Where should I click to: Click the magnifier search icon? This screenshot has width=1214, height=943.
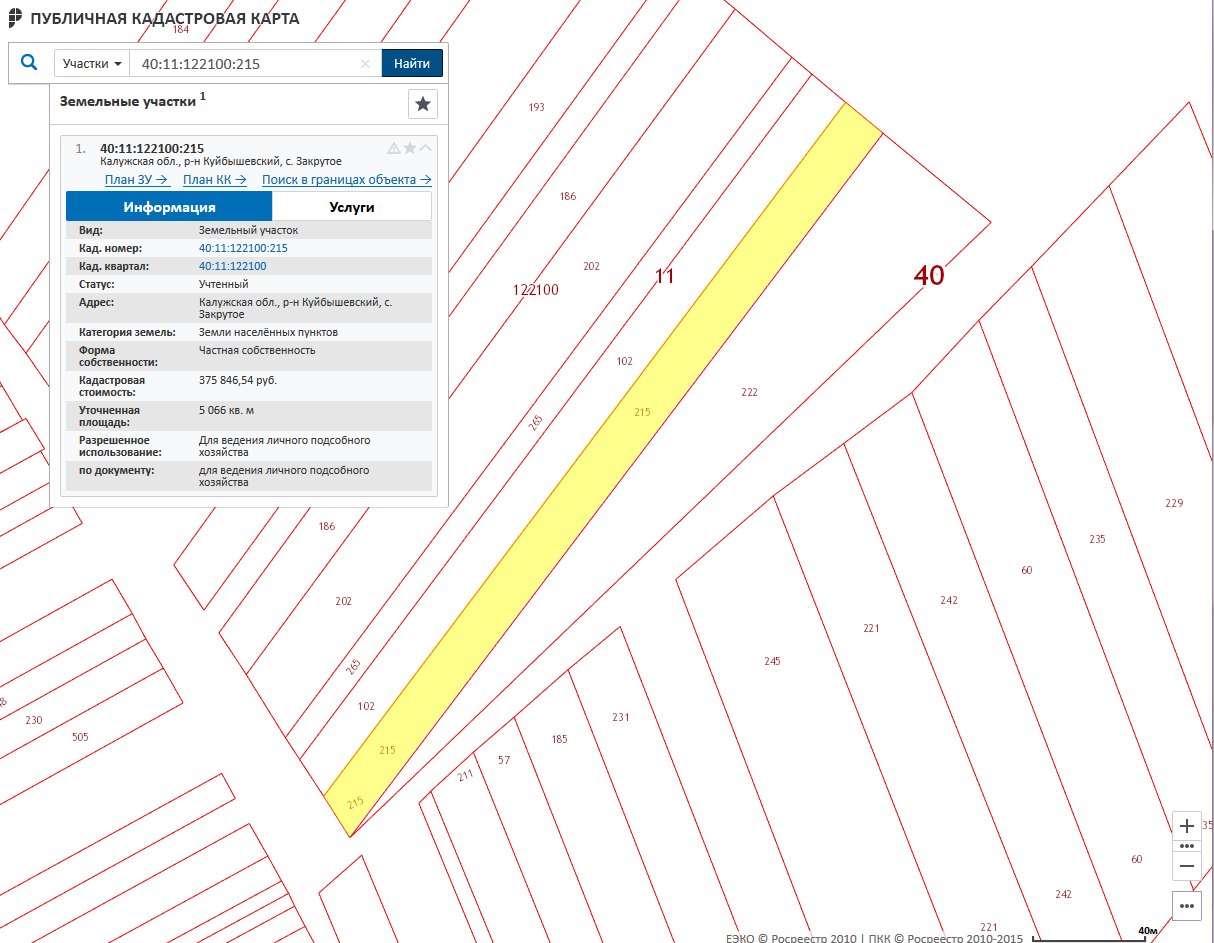click(29, 63)
